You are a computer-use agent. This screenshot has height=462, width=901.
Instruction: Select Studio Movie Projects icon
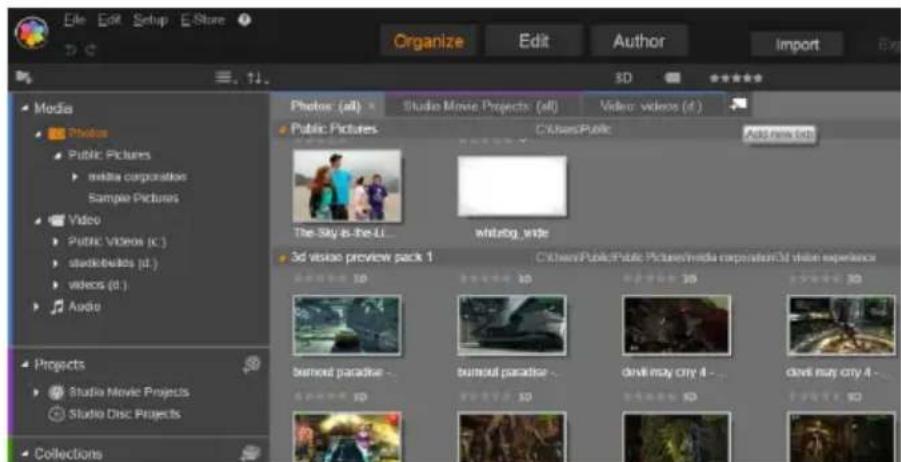(56, 393)
